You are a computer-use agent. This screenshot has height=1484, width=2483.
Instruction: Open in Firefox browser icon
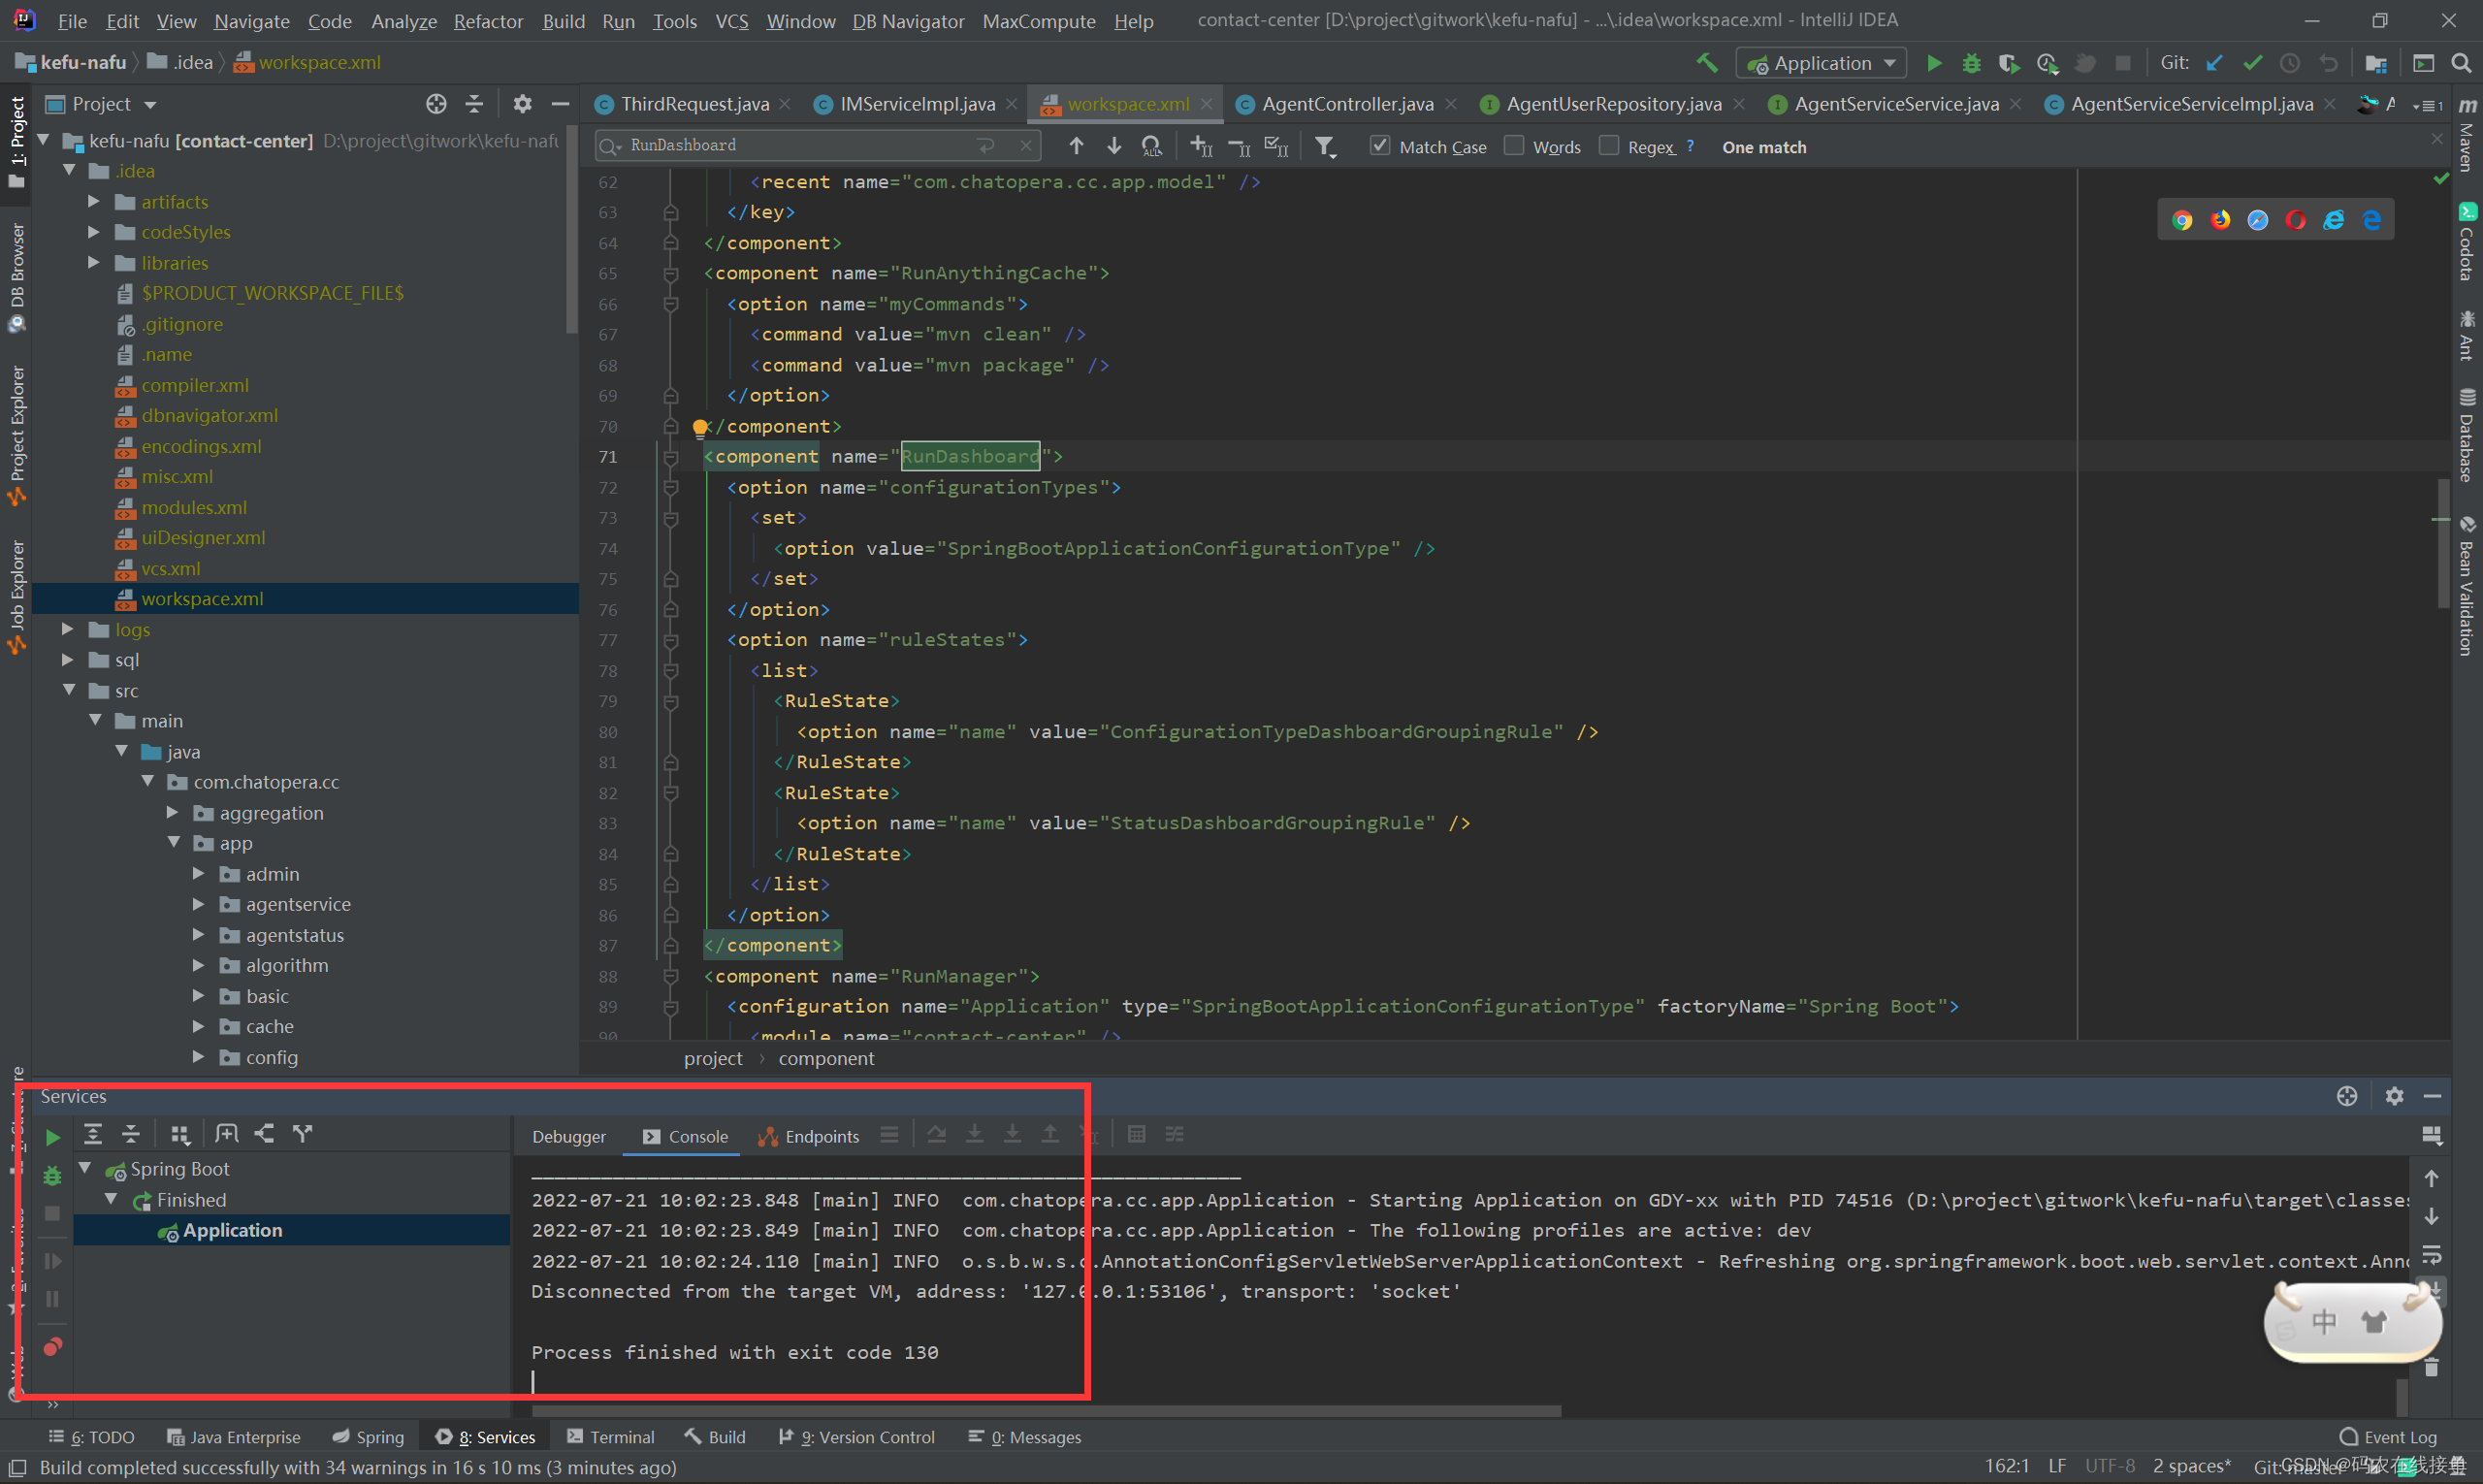tap(2220, 220)
